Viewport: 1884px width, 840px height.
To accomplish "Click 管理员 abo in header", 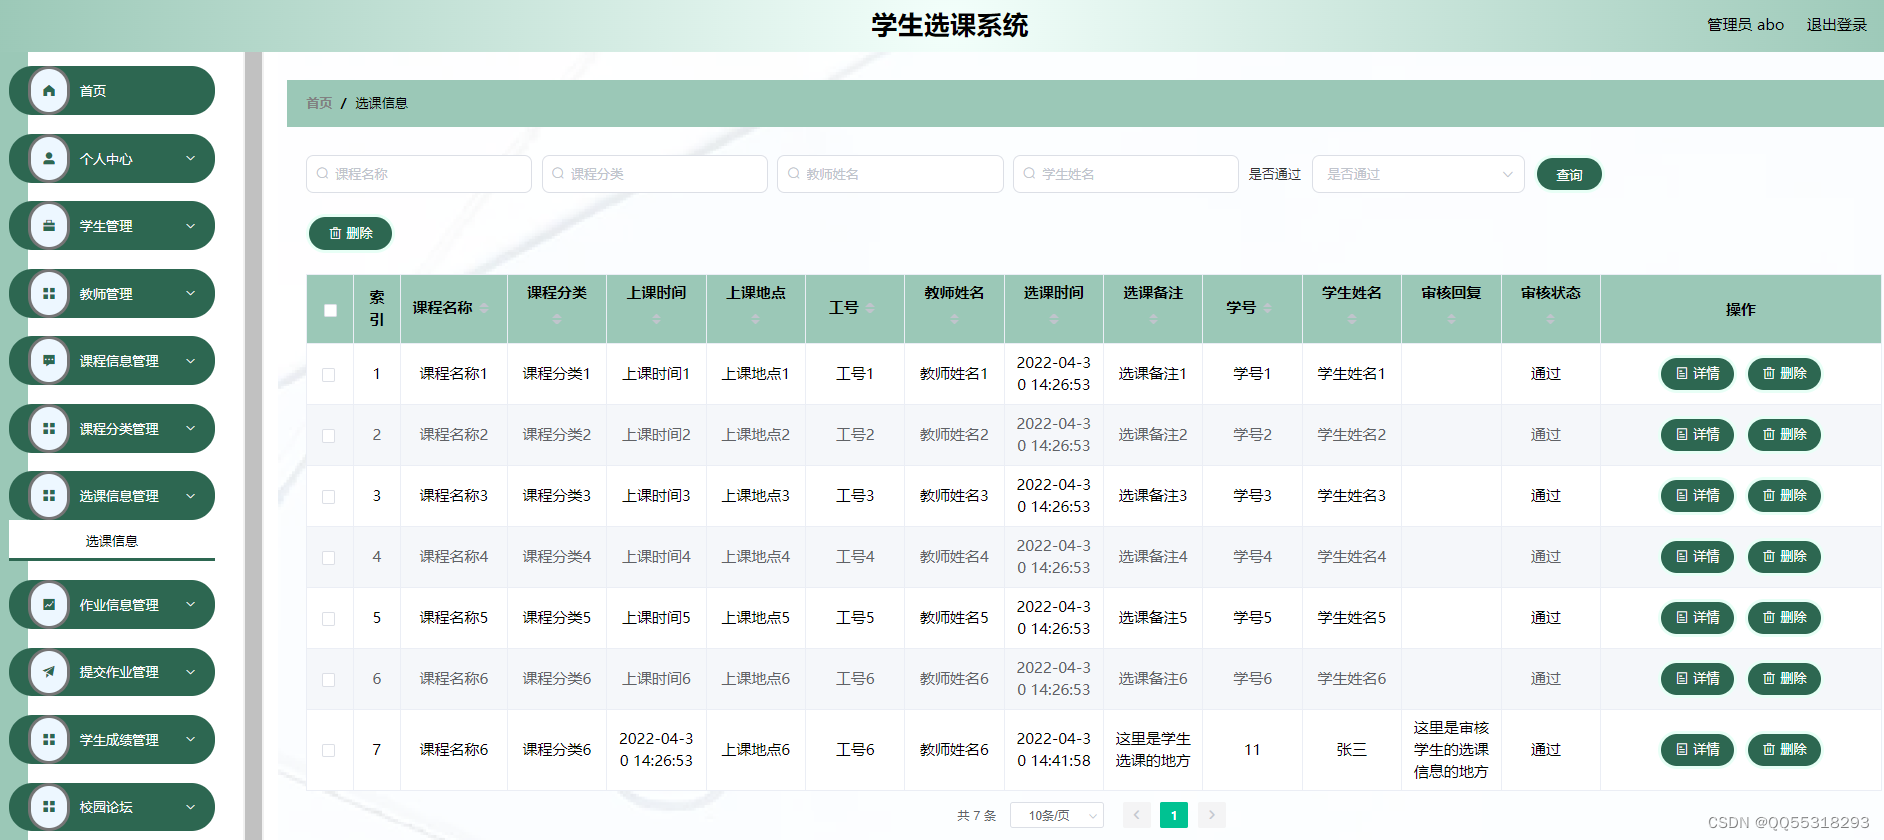I will point(1745,25).
